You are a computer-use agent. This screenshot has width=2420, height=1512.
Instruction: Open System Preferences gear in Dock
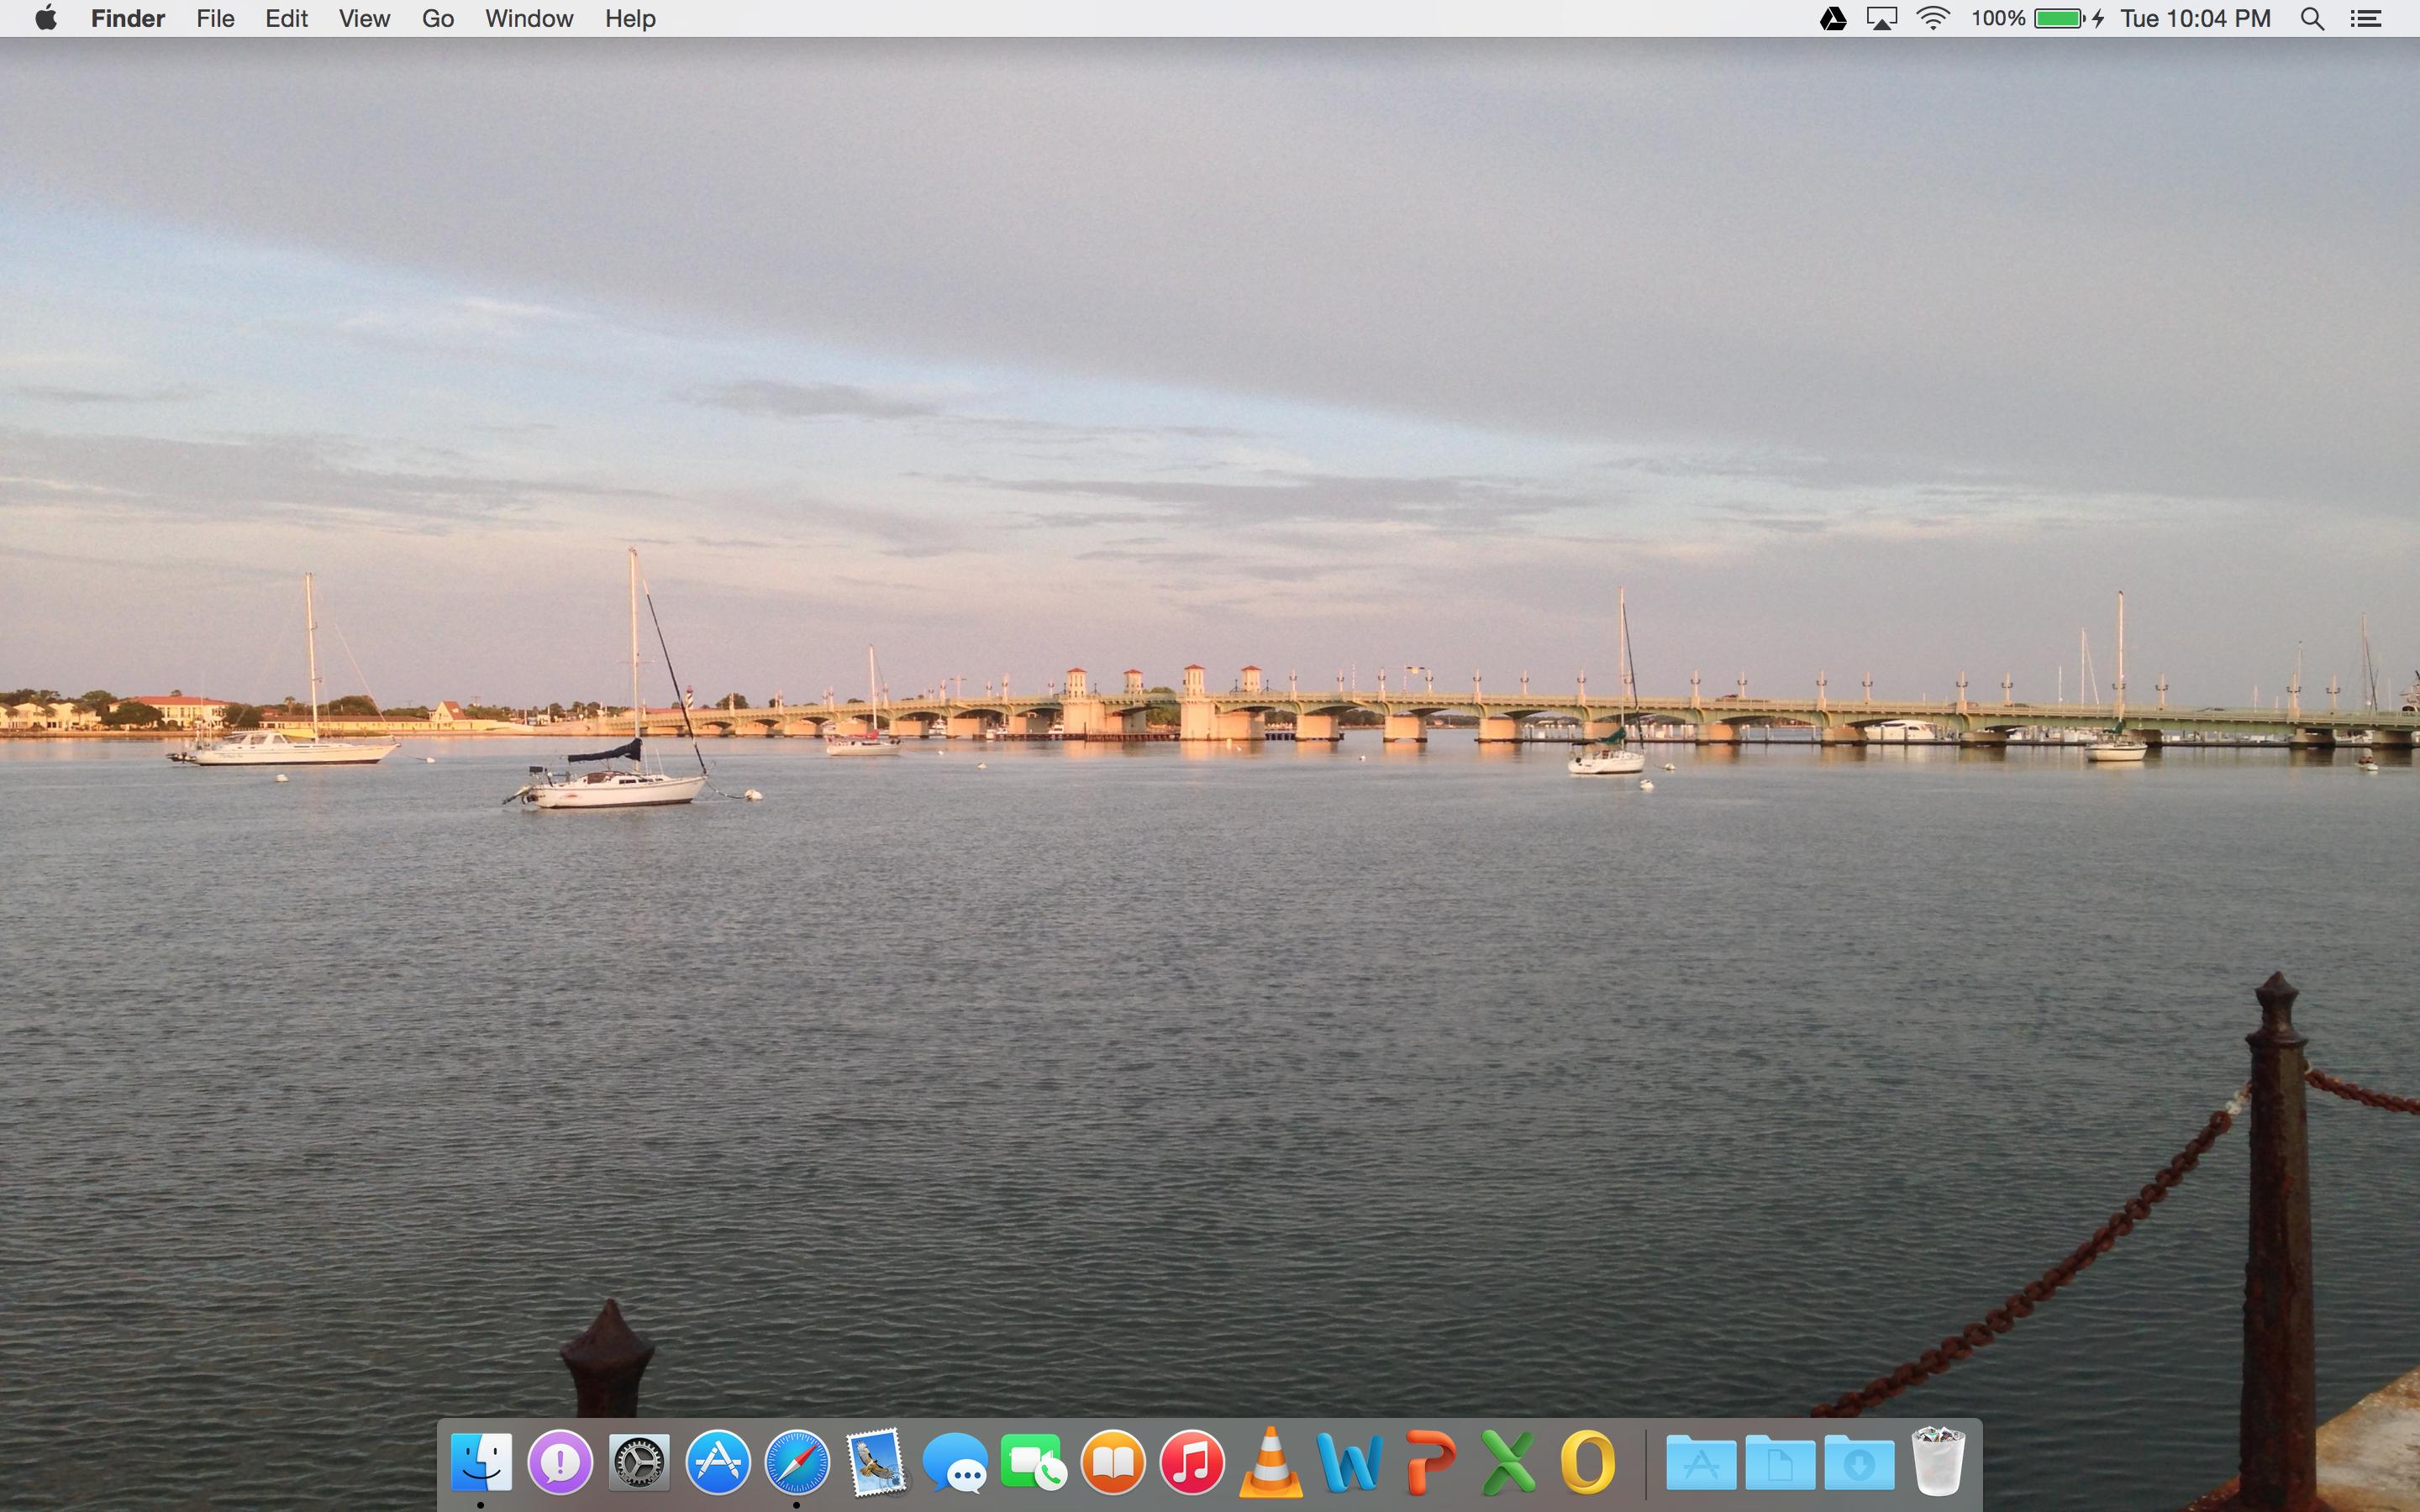(x=639, y=1462)
